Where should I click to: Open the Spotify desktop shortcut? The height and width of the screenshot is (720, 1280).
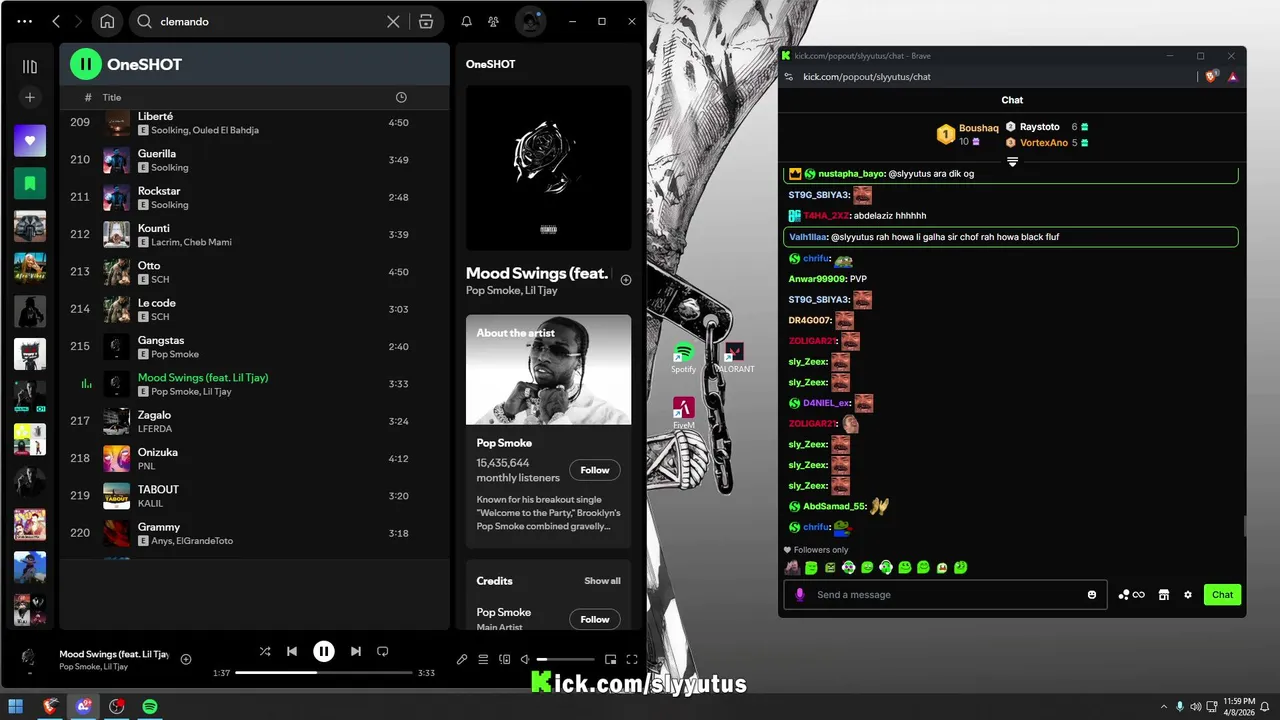coord(683,358)
